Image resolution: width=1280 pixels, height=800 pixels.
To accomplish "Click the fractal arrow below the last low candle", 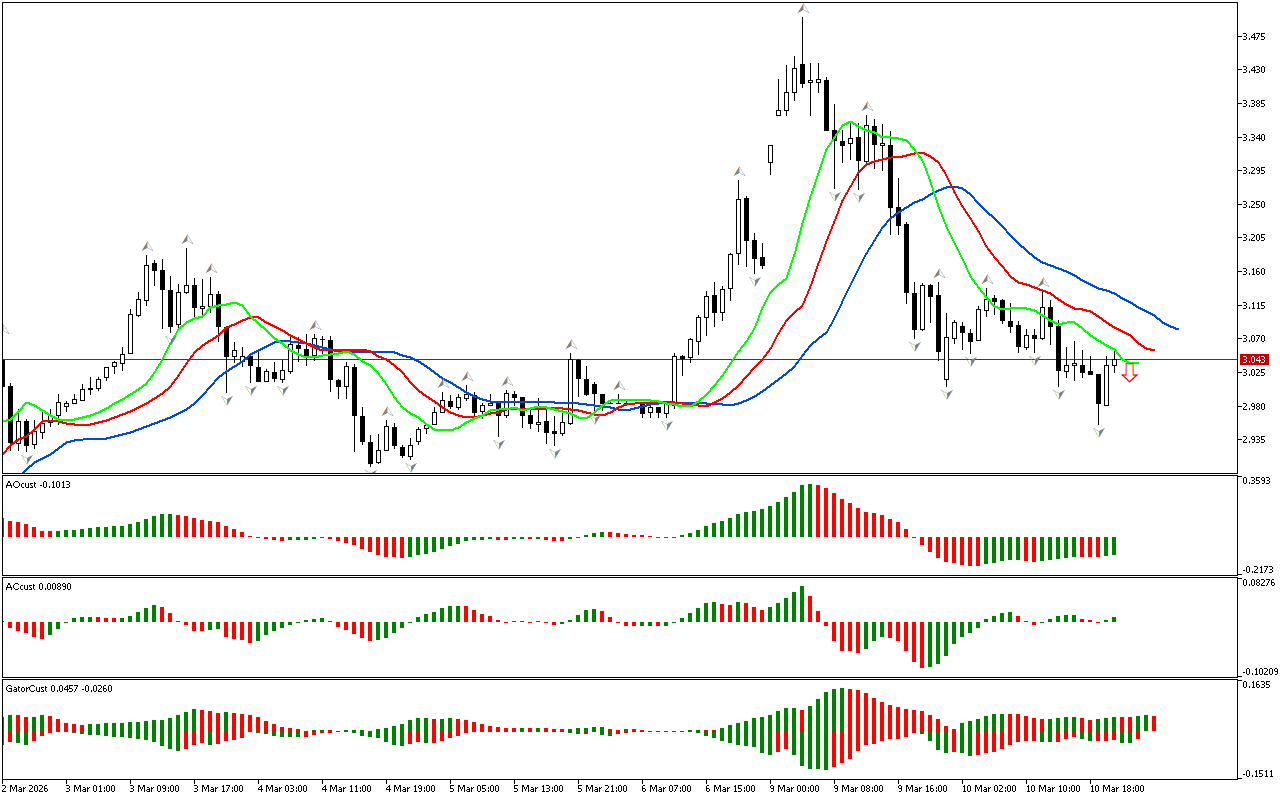I will click(x=1099, y=432).
